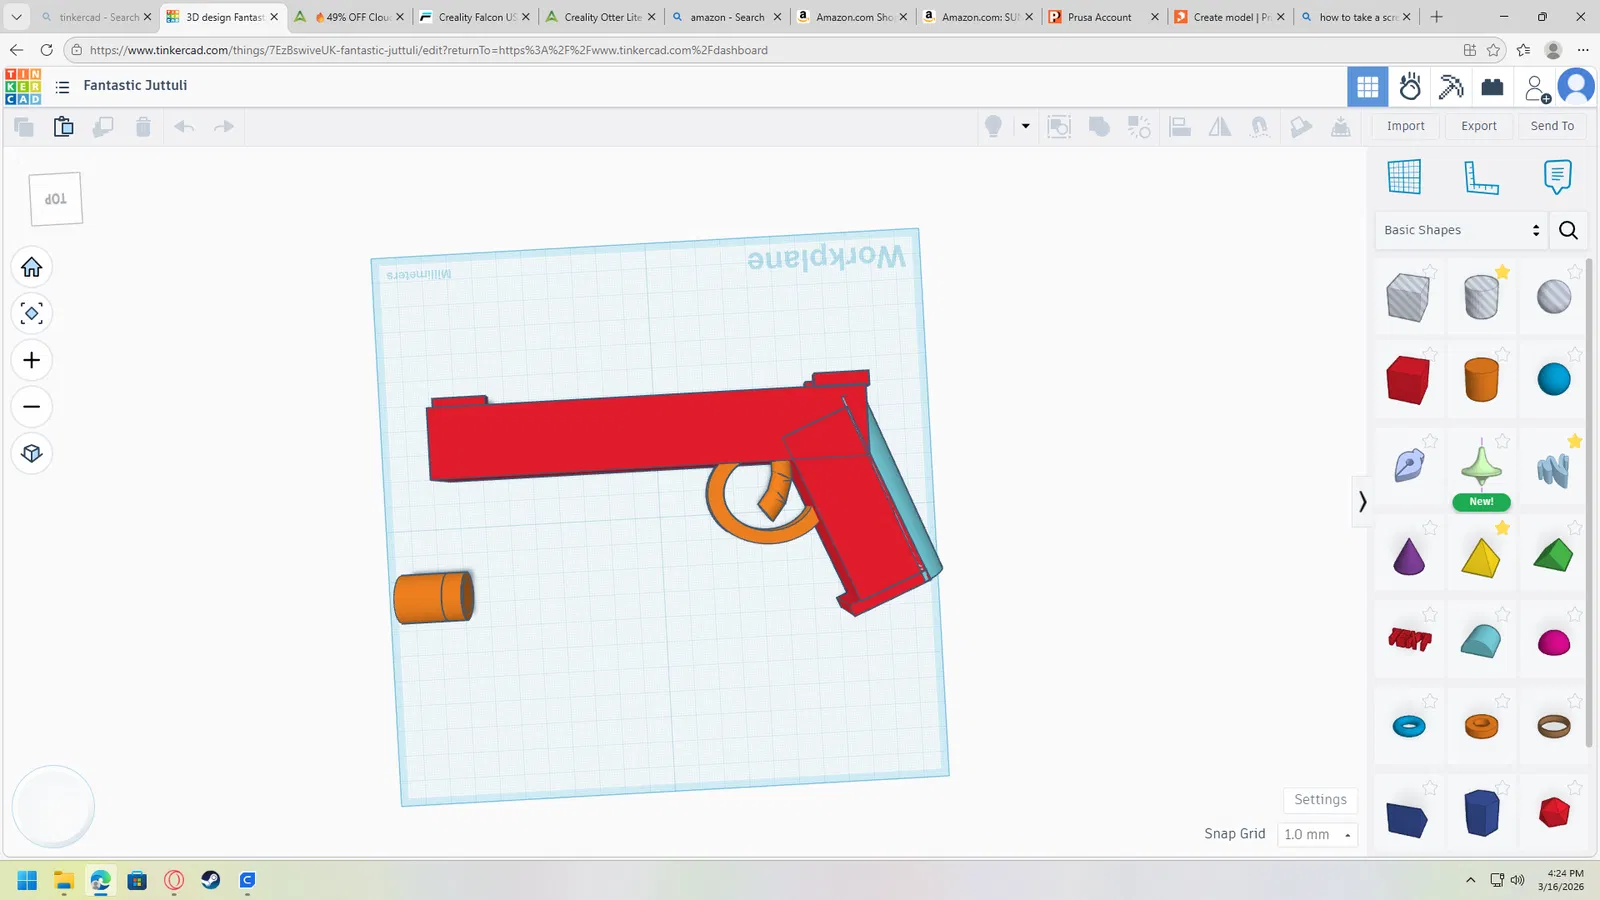The width and height of the screenshot is (1600, 900).
Task: Pick the red Box shape
Action: coord(1407,380)
